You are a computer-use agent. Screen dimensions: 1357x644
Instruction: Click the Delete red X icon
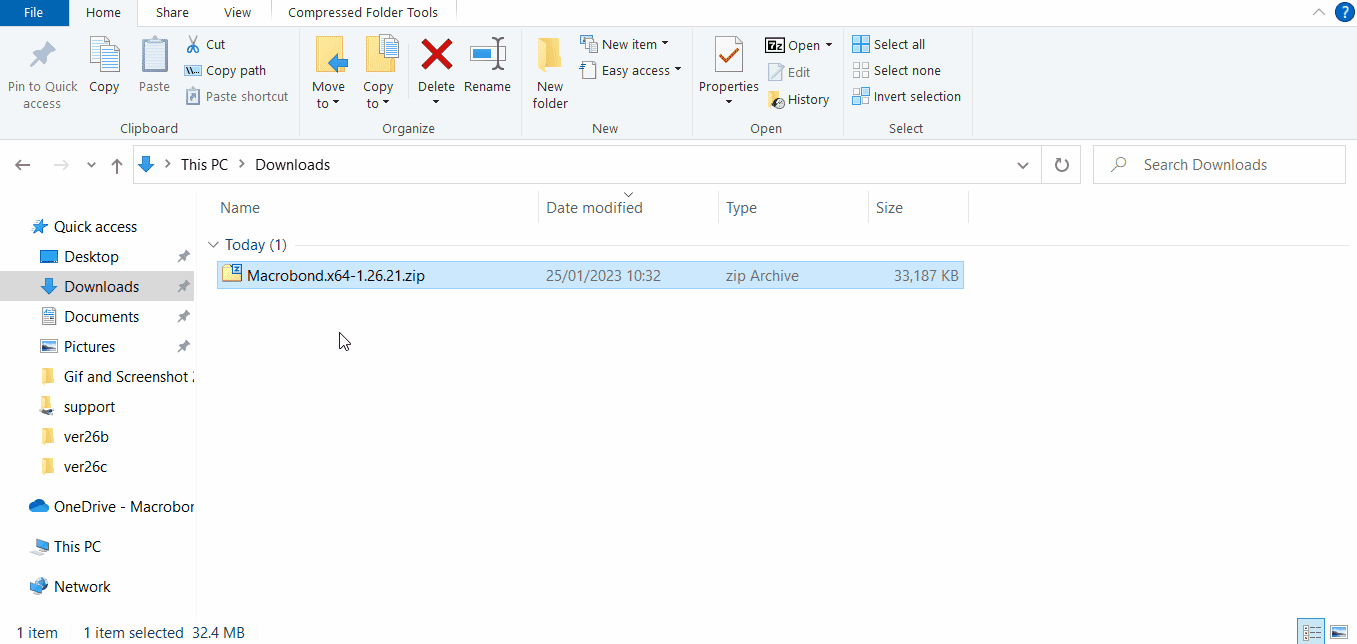click(x=436, y=54)
